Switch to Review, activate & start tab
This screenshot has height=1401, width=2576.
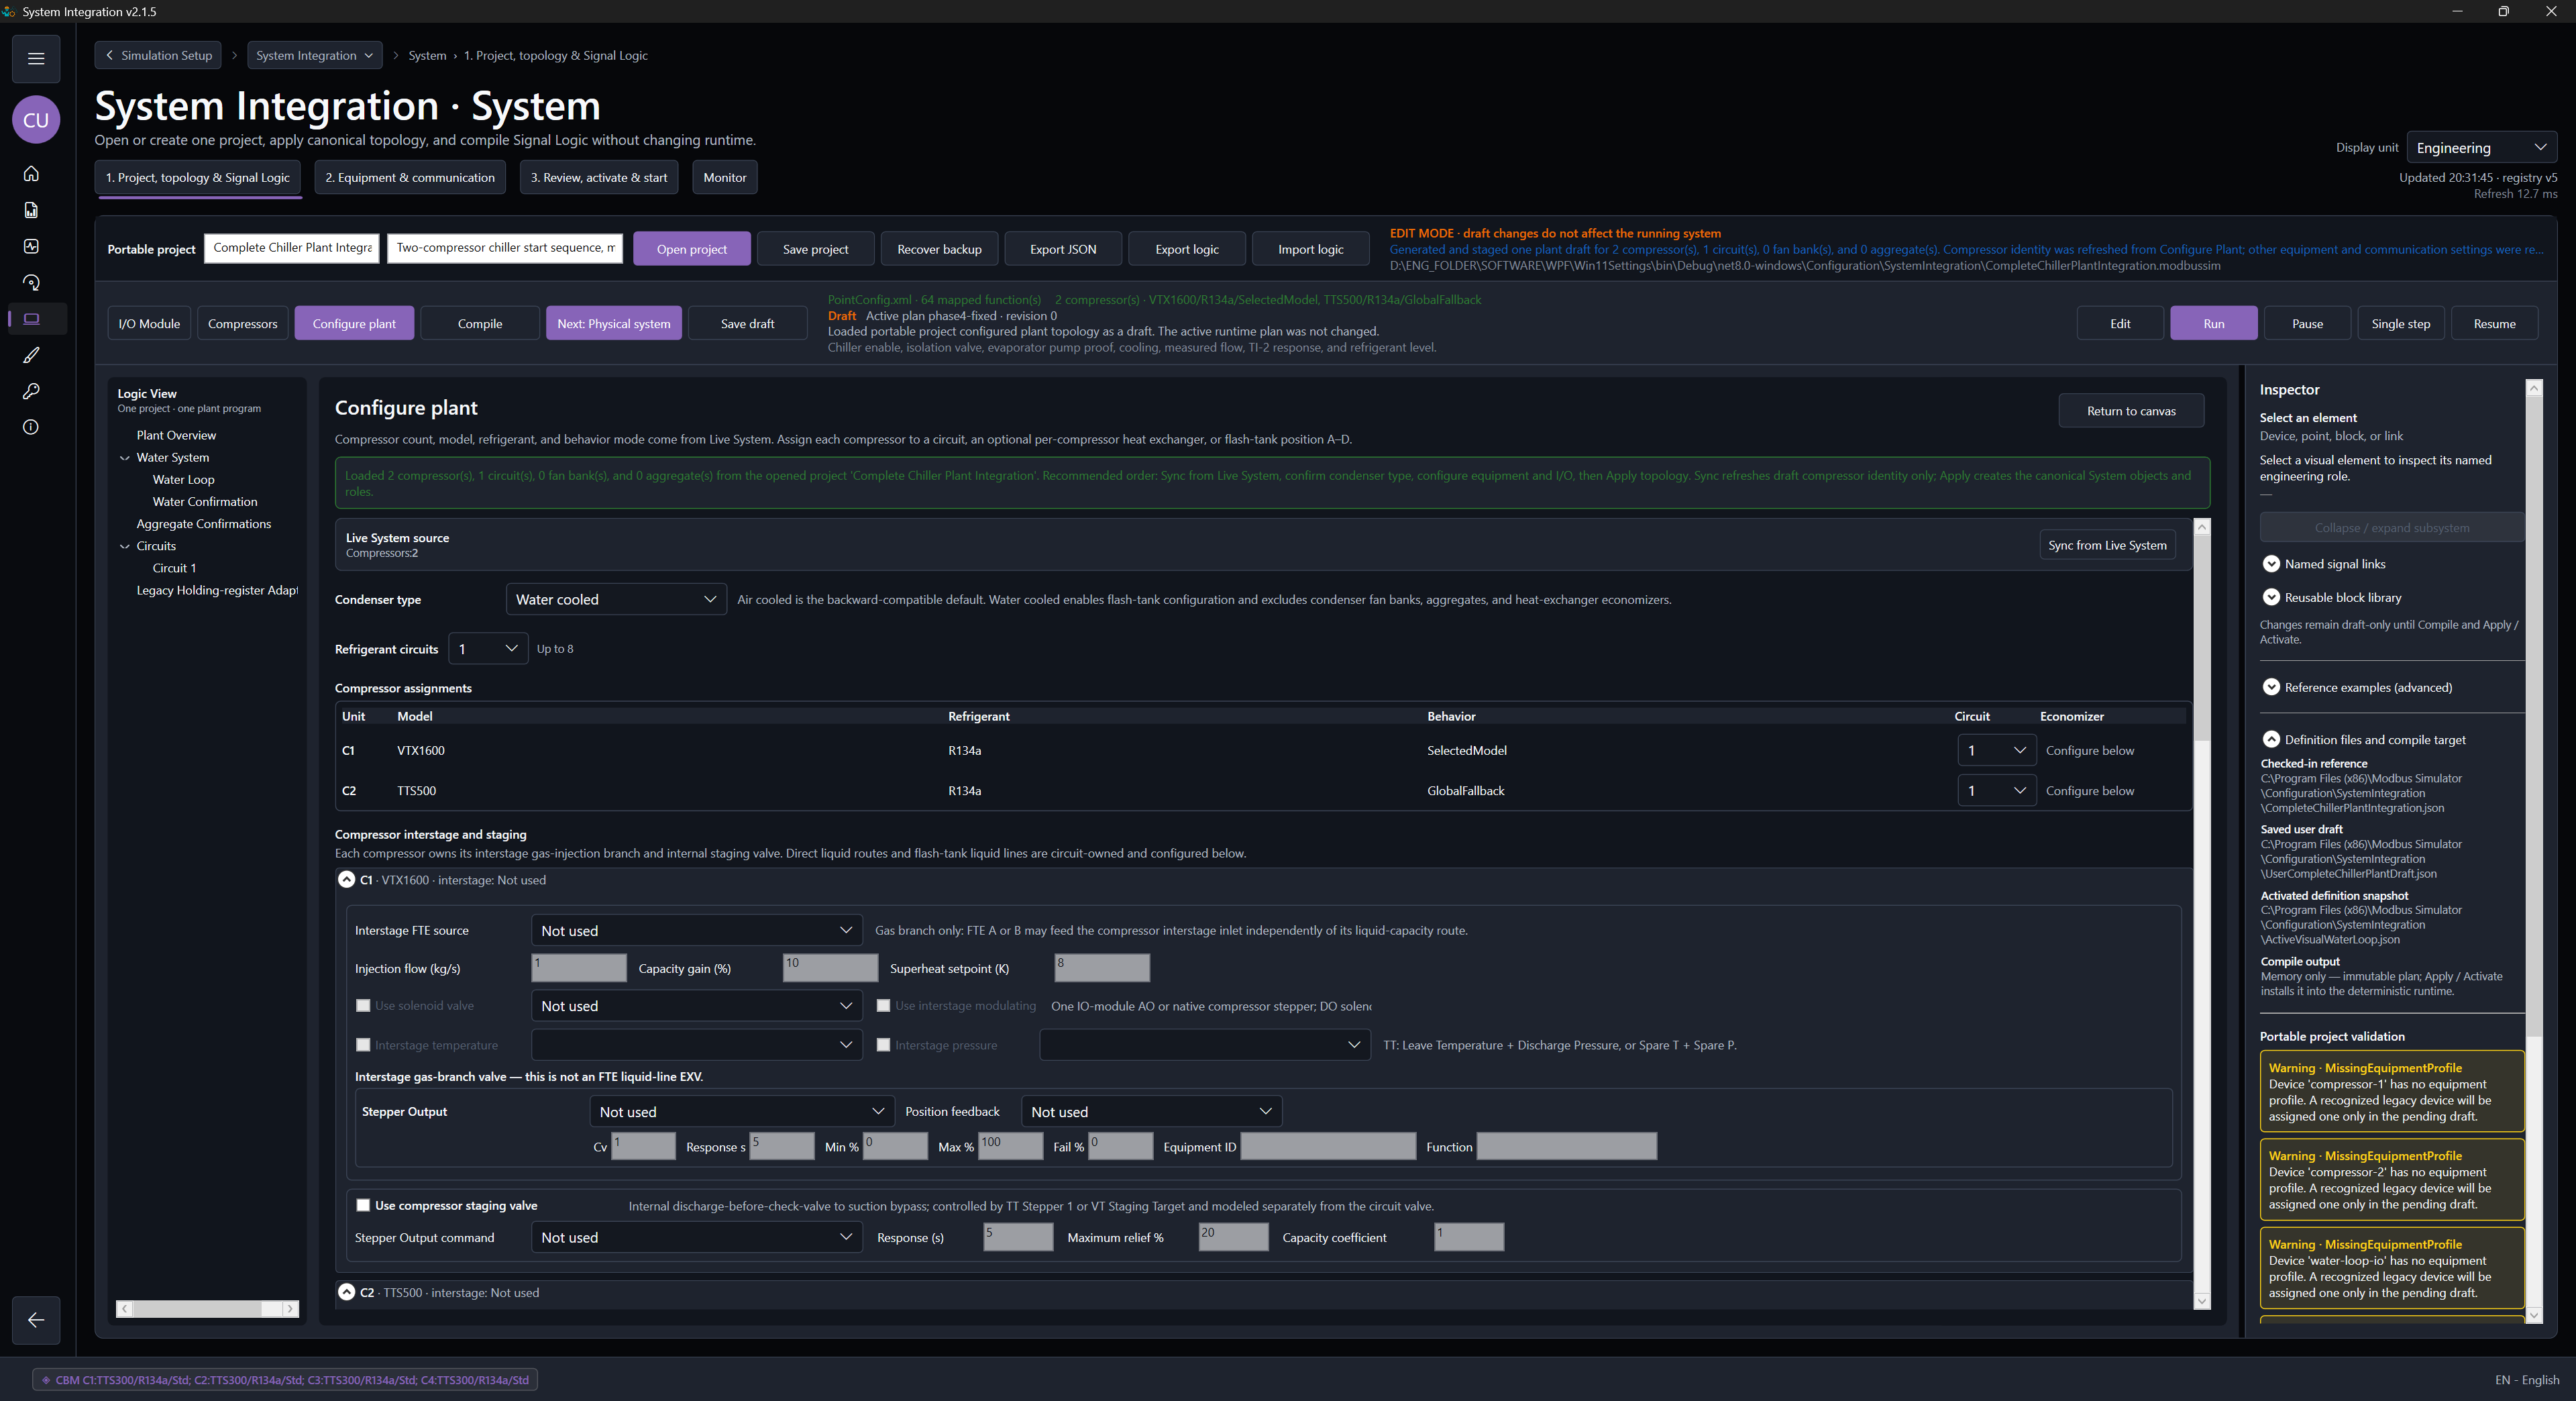(599, 177)
